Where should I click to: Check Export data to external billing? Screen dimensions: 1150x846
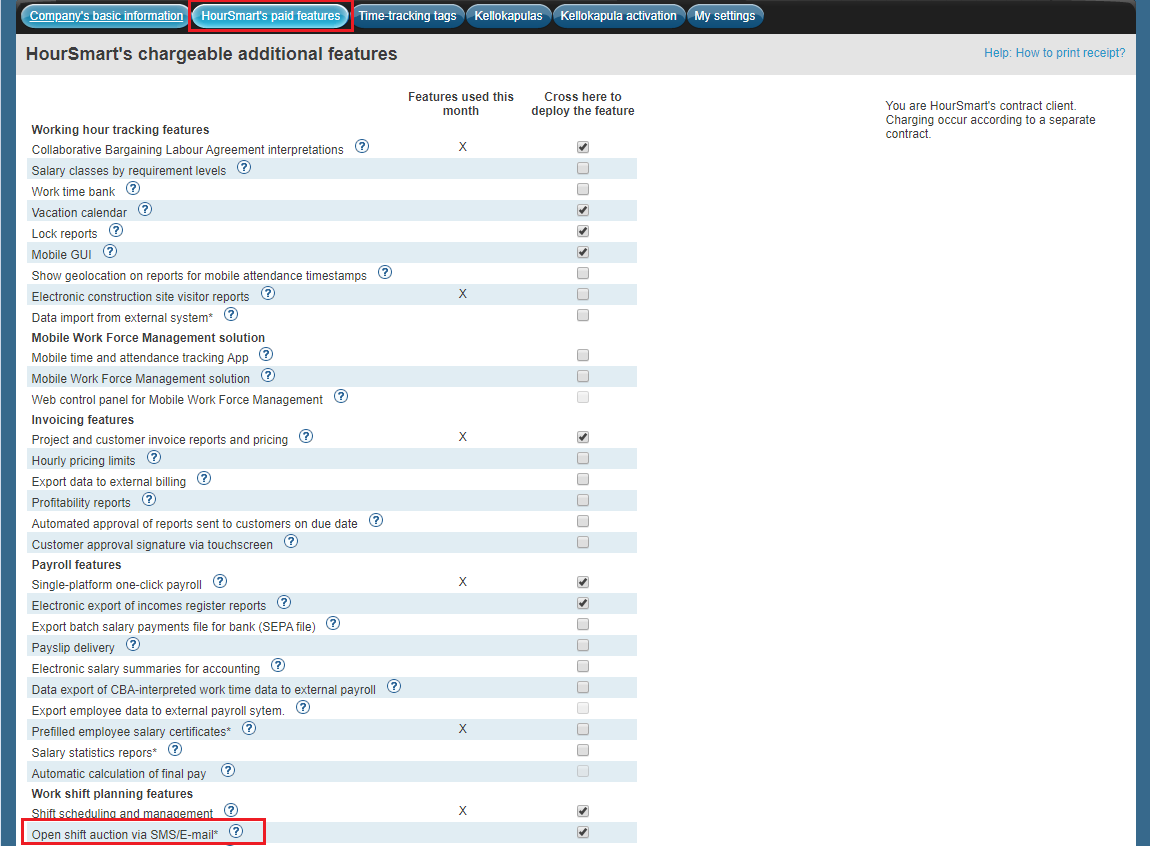583,479
